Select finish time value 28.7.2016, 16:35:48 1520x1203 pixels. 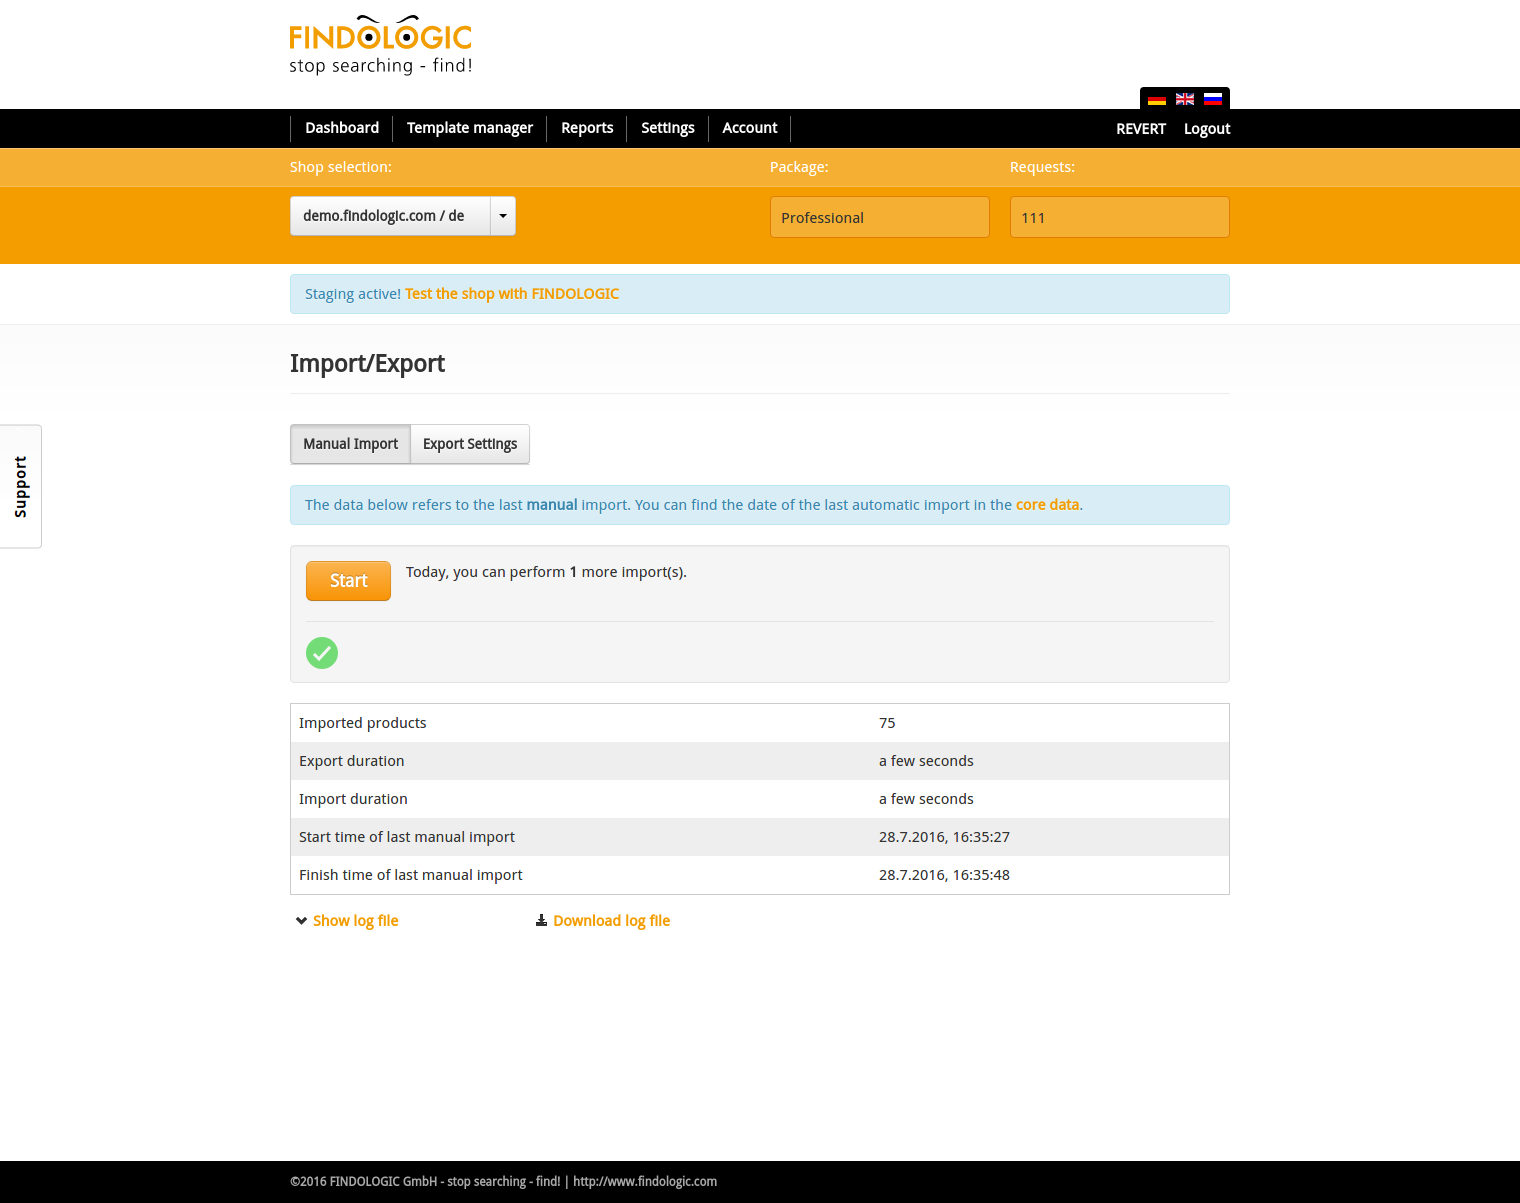point(944,875)
